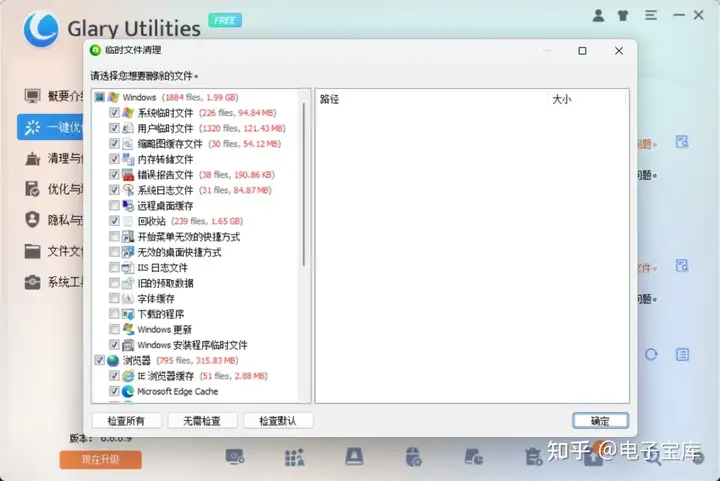Click the Glary refresh circle icon
This screenshot has height=481, width=720.
pos(651,354)
